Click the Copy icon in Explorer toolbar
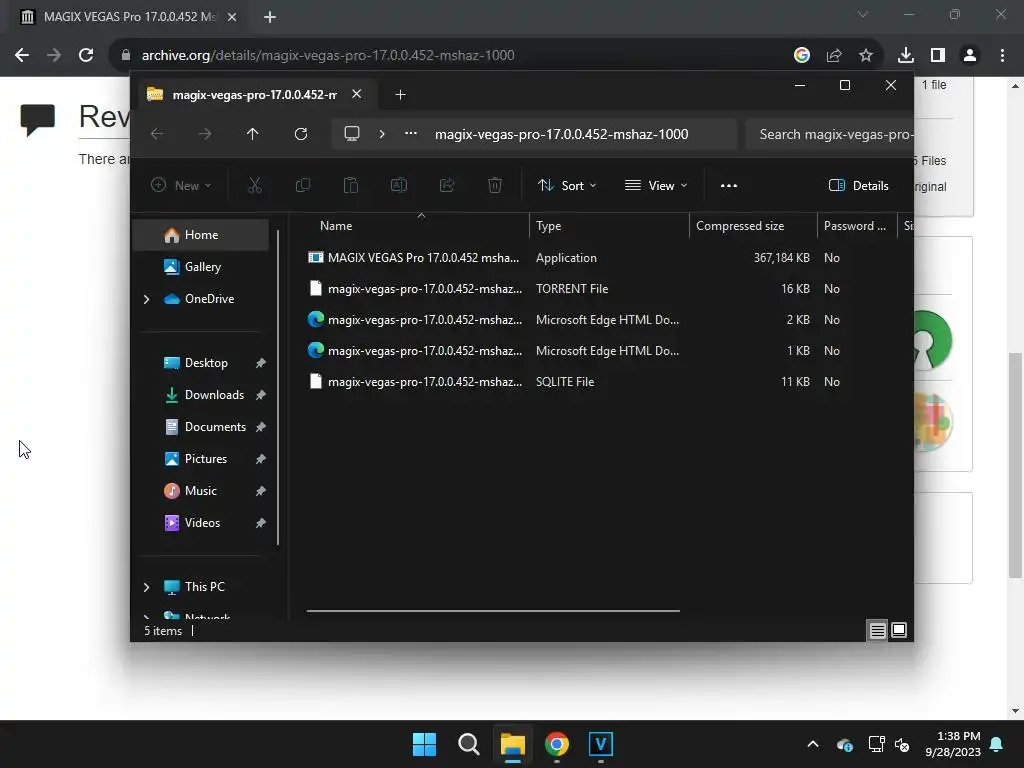This screenshot has height=768, width=1024. [x=302, y=185]
